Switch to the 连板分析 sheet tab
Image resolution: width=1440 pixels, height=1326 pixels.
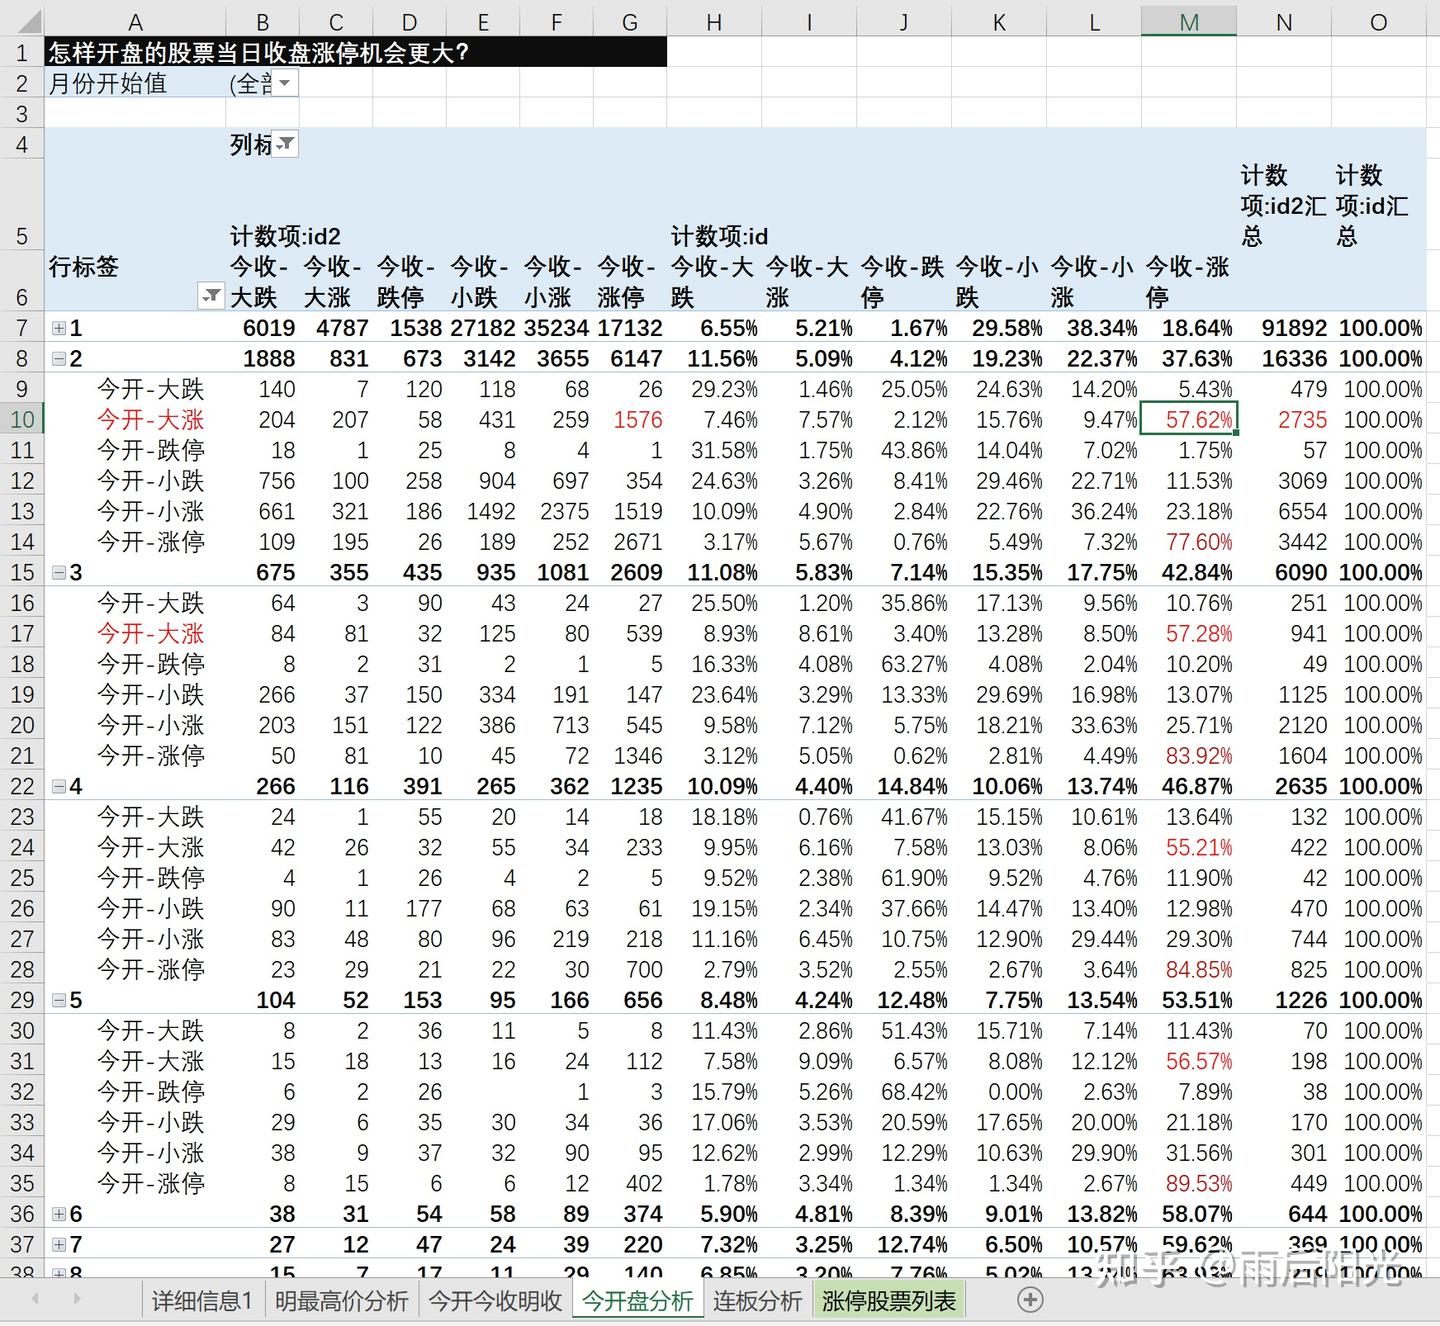tap(757, 1300)
